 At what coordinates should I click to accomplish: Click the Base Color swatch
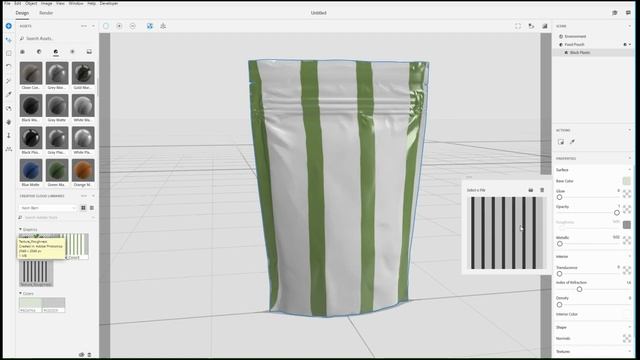pos(627,181)
